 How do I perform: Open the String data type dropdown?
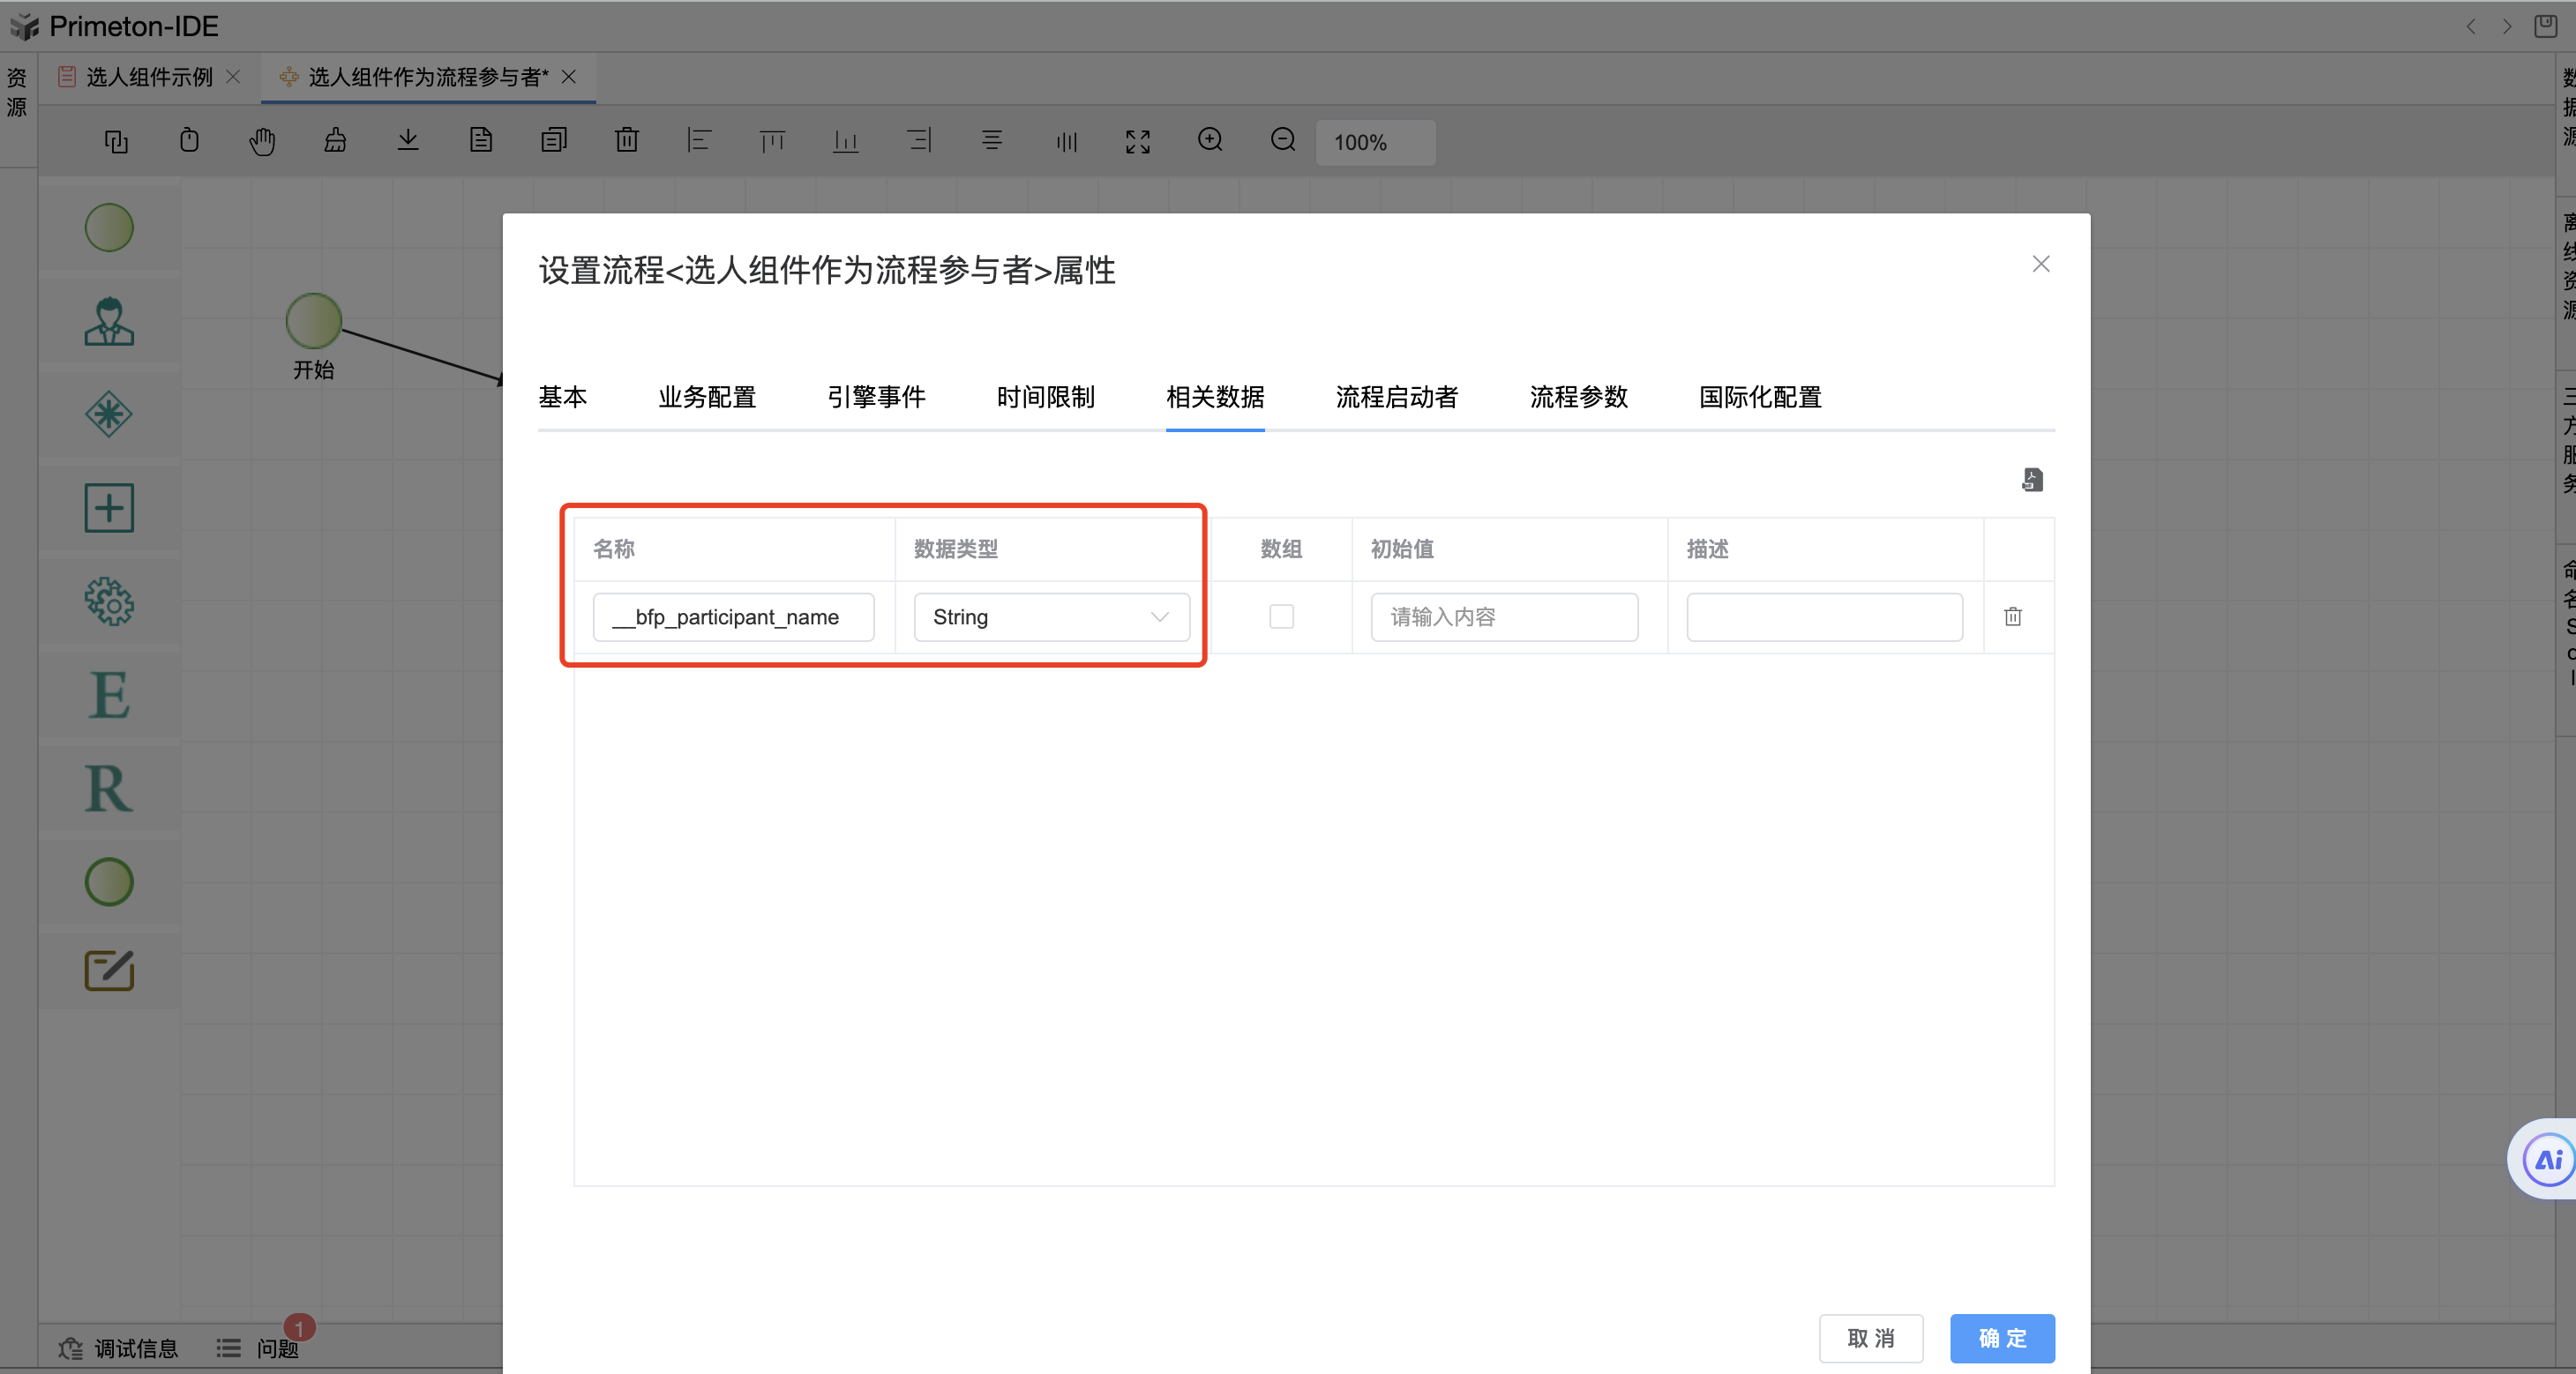pyautogui.click(x=1051, y=617)
